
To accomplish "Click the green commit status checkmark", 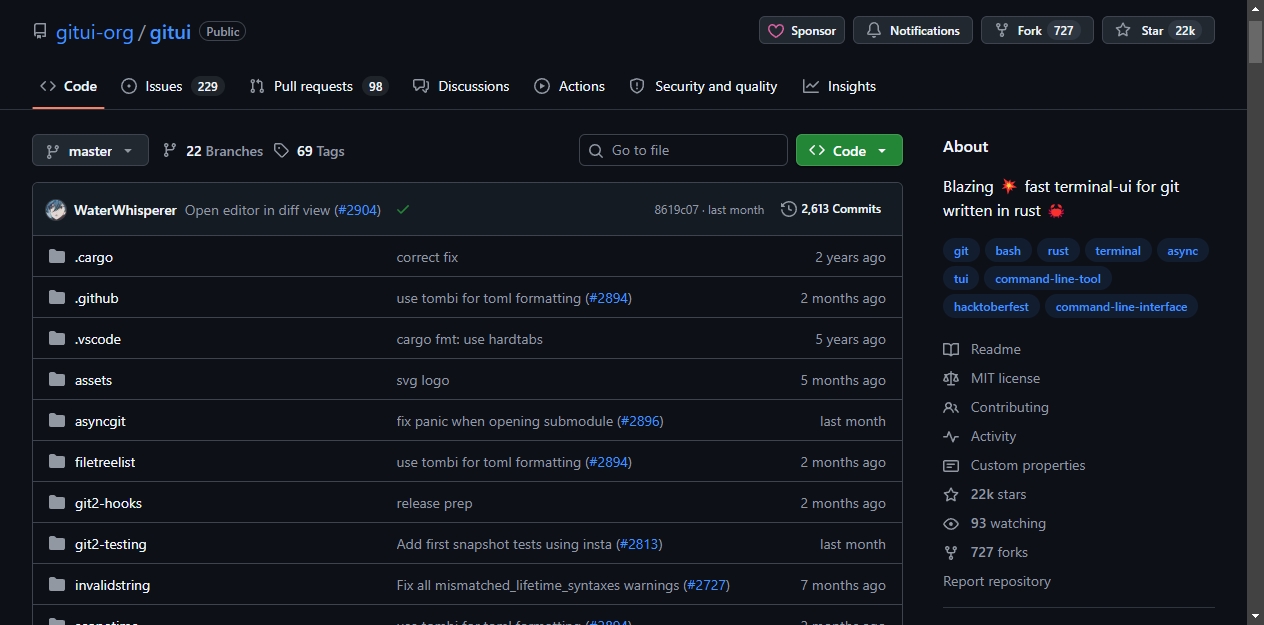I will [x=403, y=210].
